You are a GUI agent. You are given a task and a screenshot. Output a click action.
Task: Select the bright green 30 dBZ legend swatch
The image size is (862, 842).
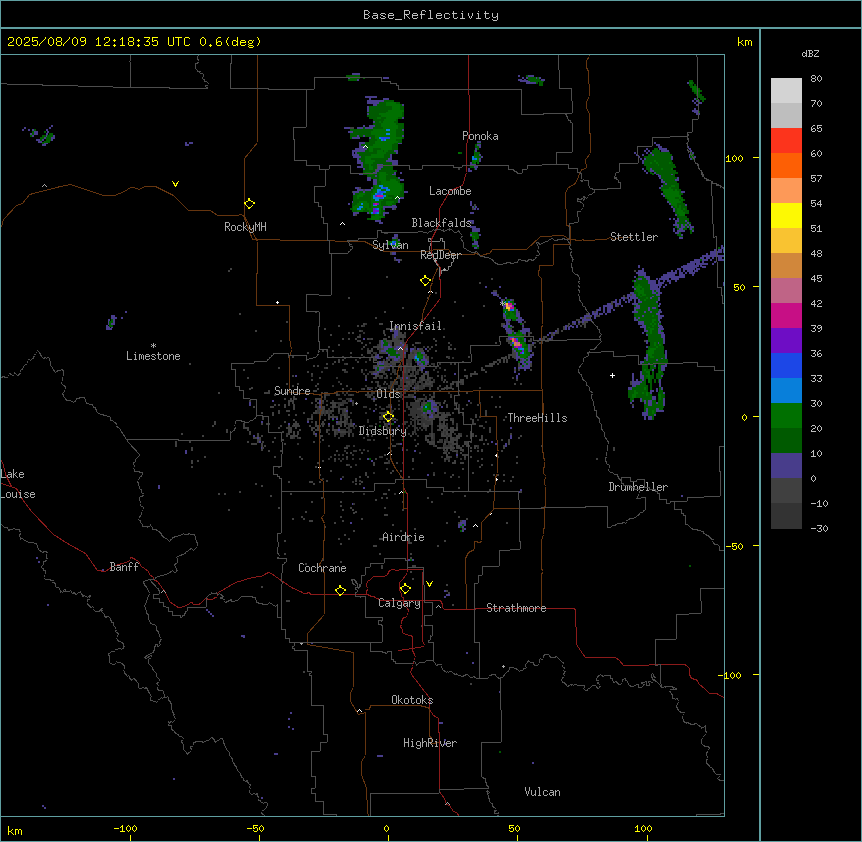click(x=786, y=416)
